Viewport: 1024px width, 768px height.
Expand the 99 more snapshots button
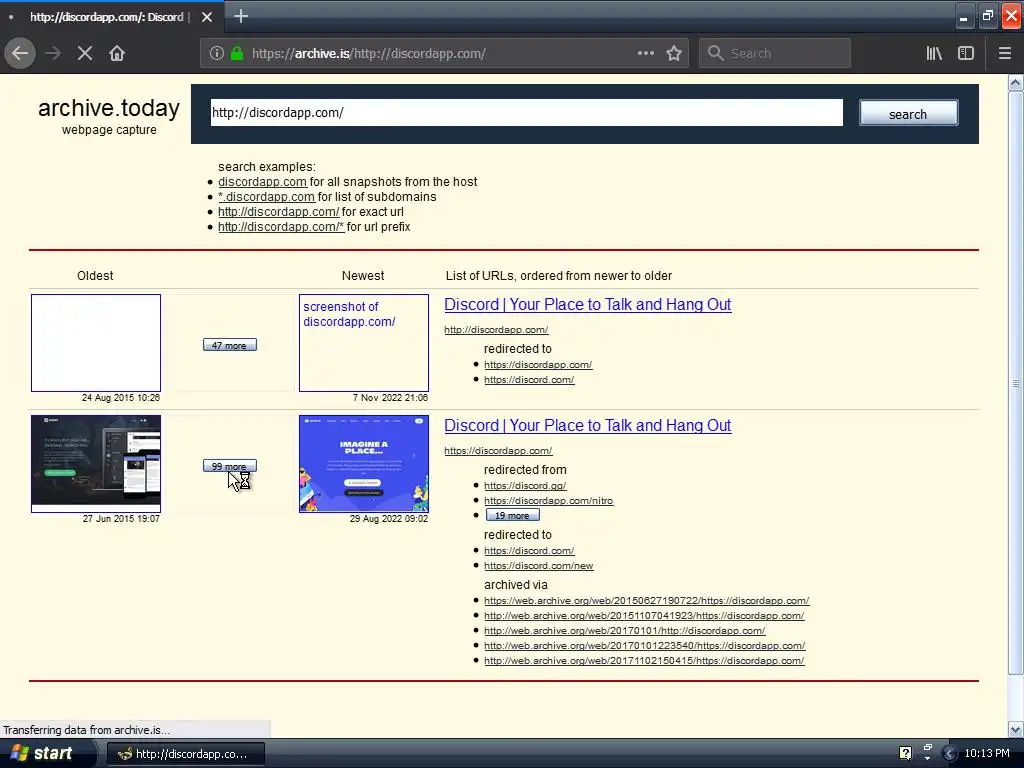click(230, 466)
